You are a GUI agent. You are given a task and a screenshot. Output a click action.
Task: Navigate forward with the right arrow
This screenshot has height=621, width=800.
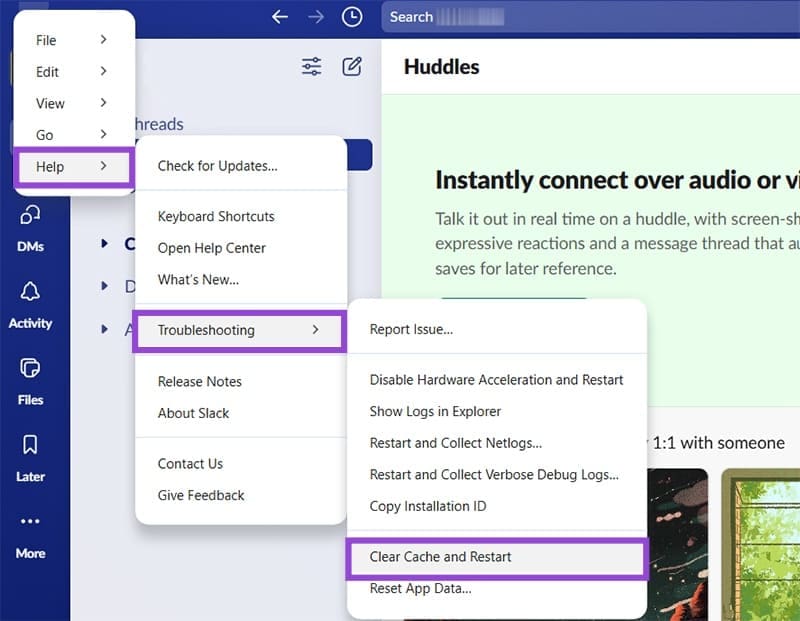(315, 17)
